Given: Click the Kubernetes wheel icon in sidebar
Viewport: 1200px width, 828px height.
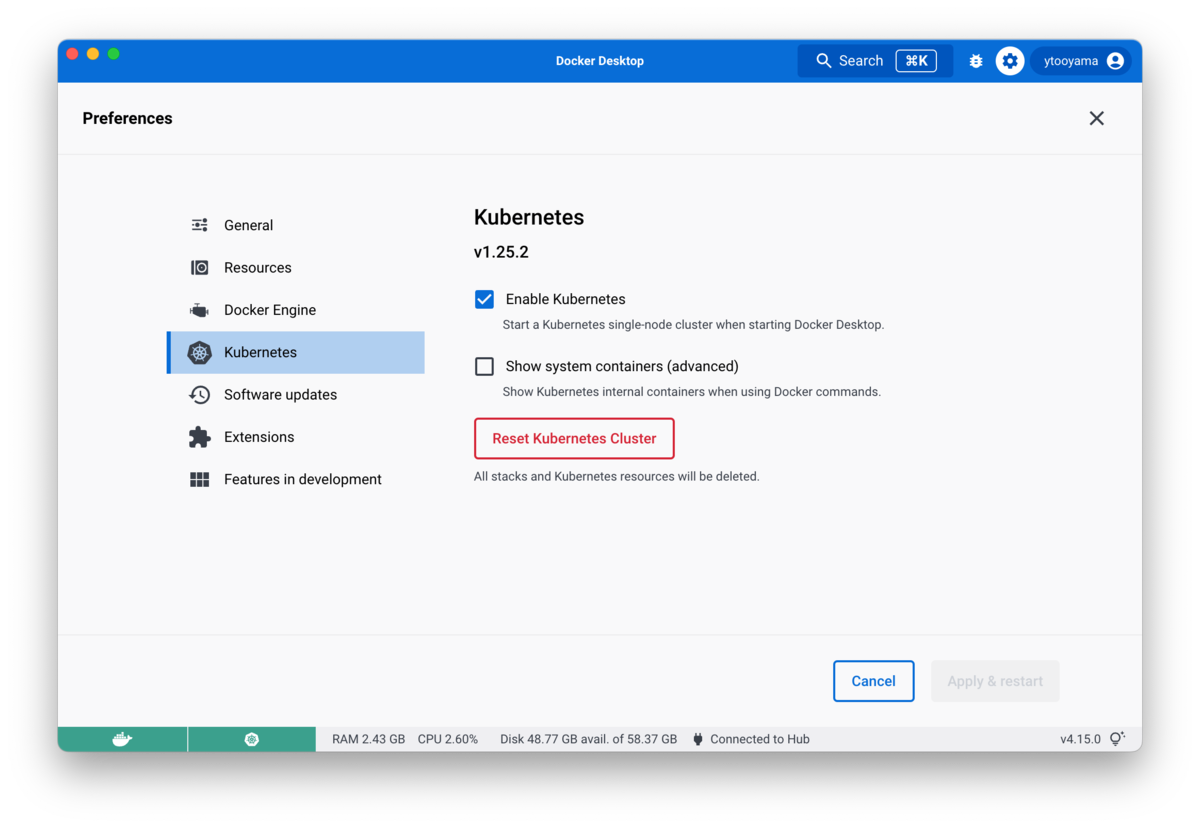Looking at the screenshot, I should point(200,352).
